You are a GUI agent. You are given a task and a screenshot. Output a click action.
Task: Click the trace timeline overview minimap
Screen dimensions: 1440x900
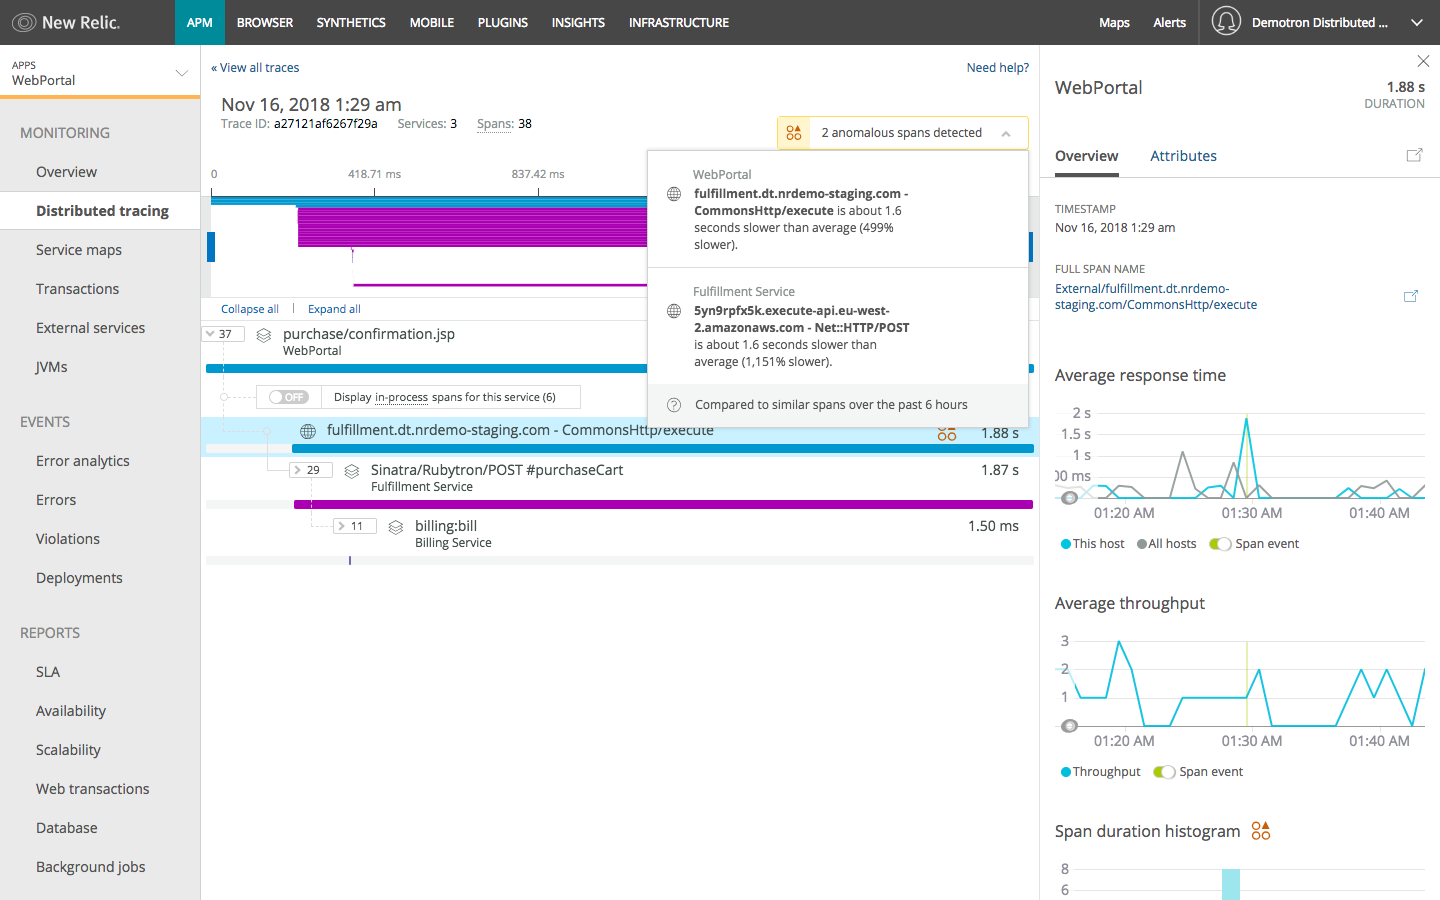pos(620,245)
